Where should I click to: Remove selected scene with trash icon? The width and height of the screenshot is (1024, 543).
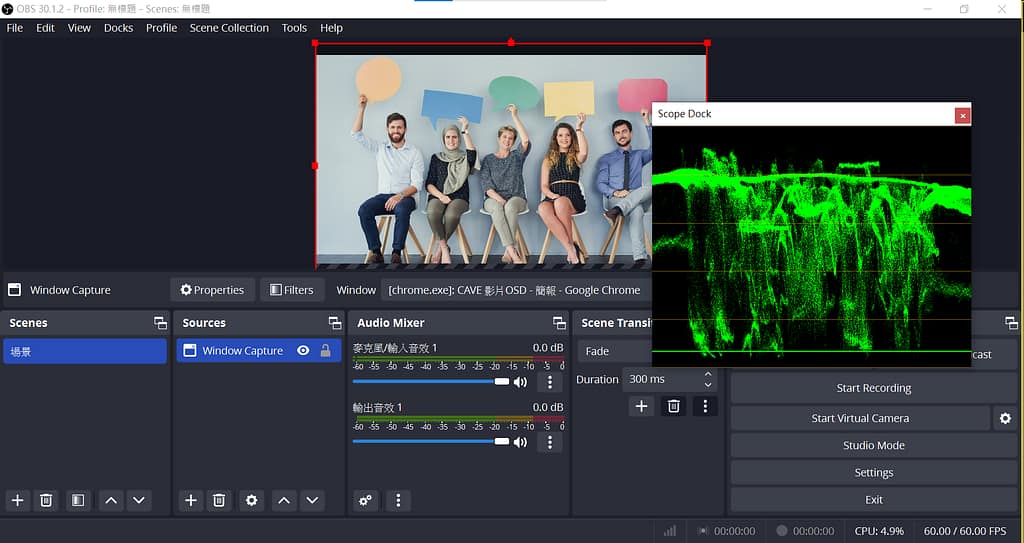46,501
